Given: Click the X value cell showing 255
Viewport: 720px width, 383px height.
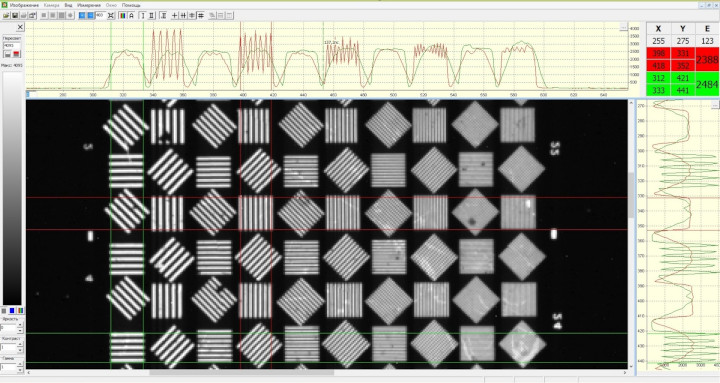Looking at the screenshot, I should pos(658,41).
